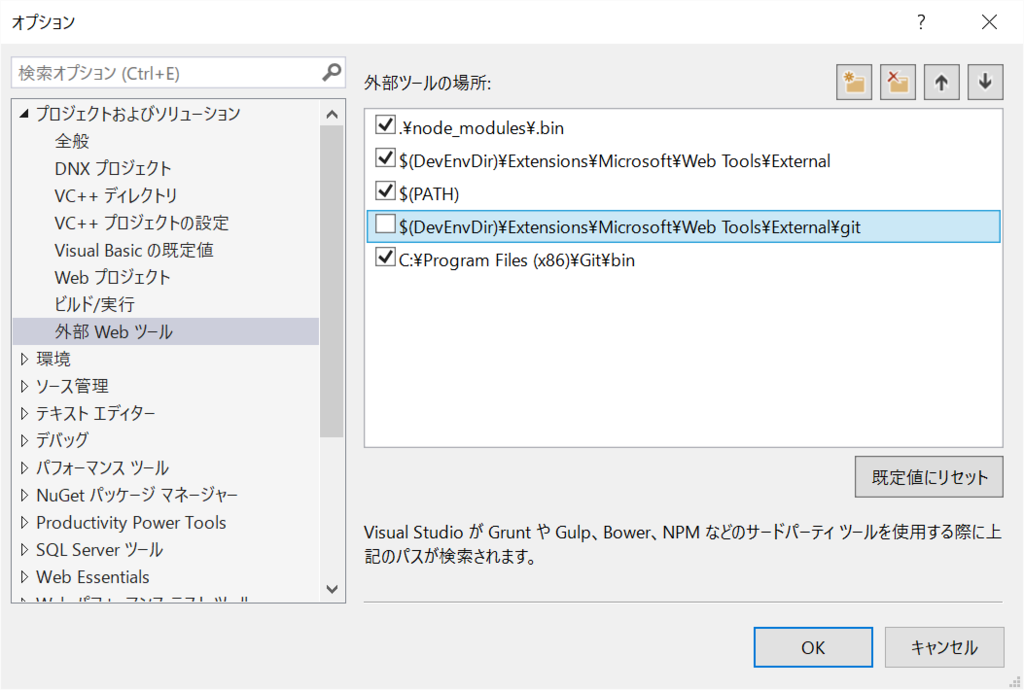Screen dimensions: 1024x690
Task: Select the 全般 tree item
Action: [72, 141]
